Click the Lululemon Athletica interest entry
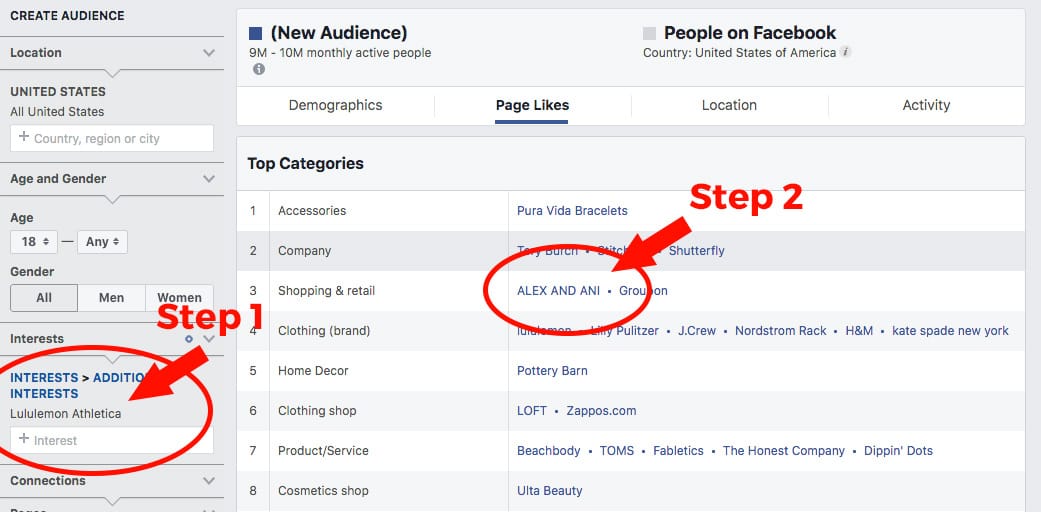 point(66,414)
